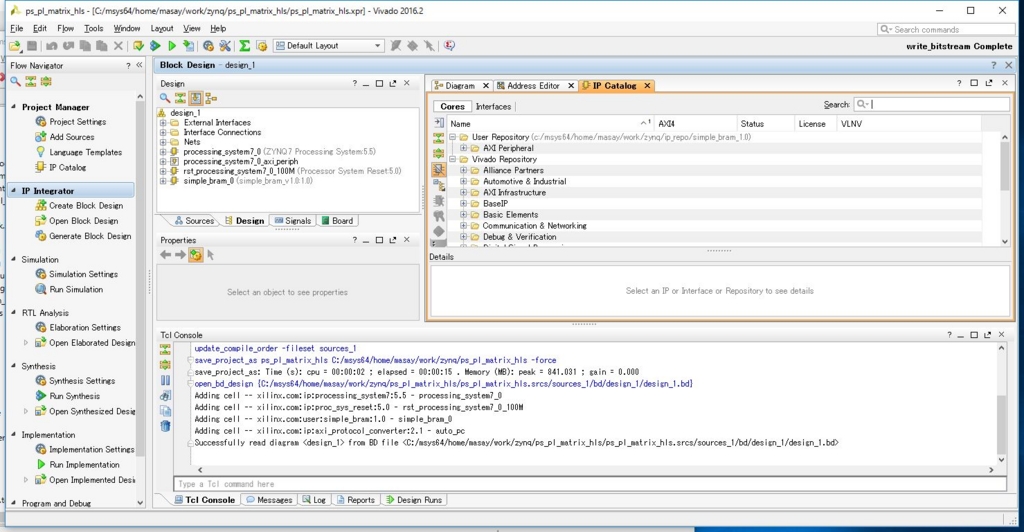The image size is (1024, 532).
Task: Collapse the User Repository node
Action: pos(452,137)
